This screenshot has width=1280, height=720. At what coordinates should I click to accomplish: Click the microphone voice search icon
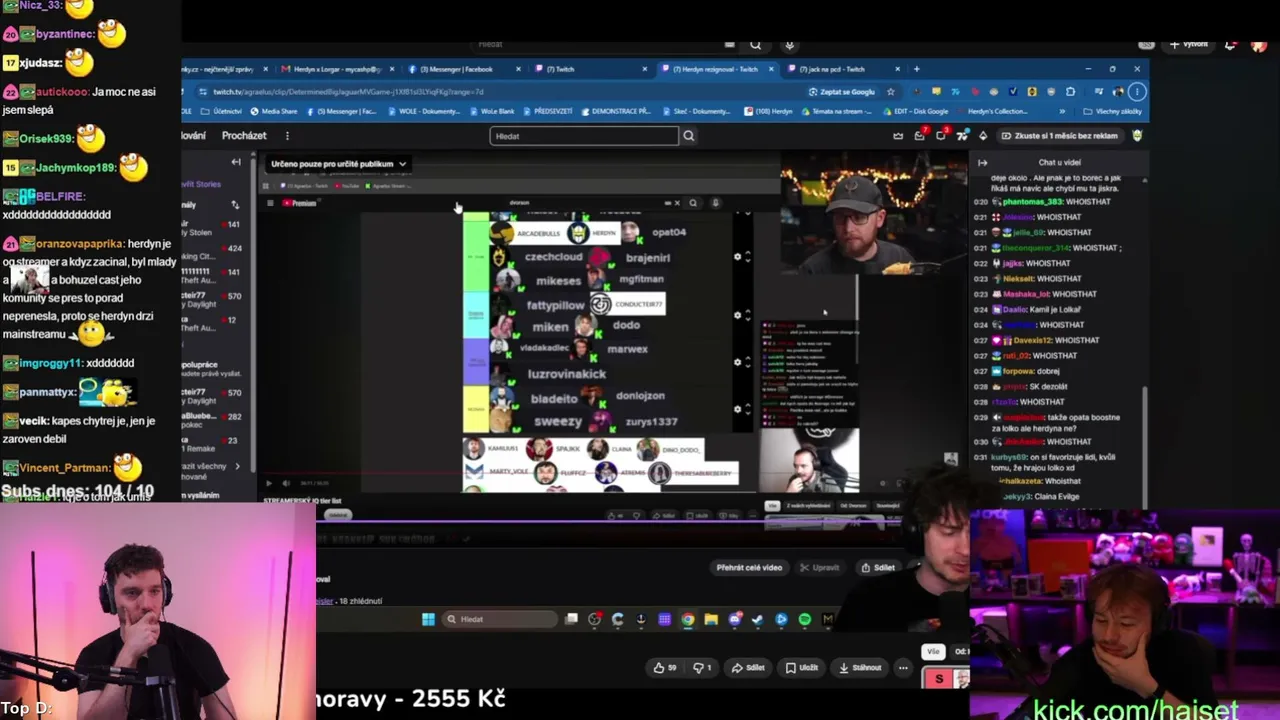tap(789, 44)
